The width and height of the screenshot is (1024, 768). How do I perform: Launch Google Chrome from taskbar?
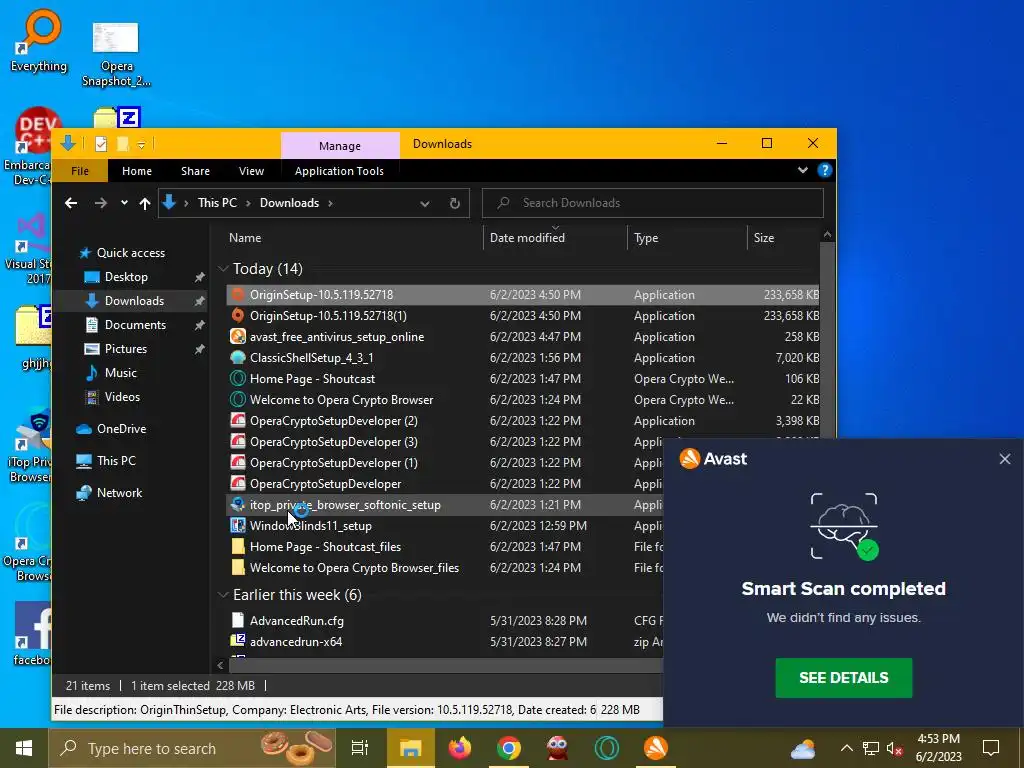click(509, 748)
